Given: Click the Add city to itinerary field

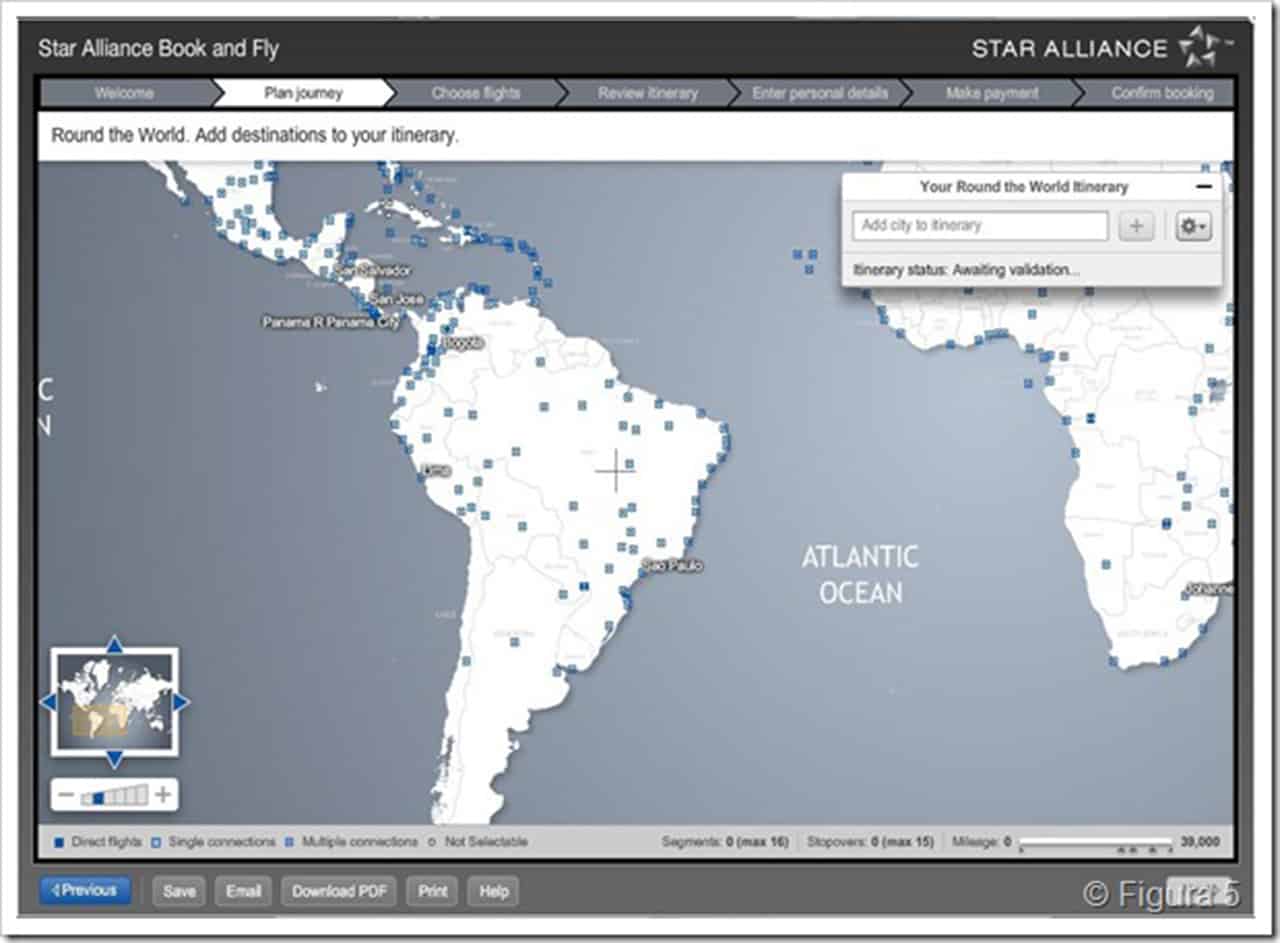Looking at the screenshot, I should point(980,226).
